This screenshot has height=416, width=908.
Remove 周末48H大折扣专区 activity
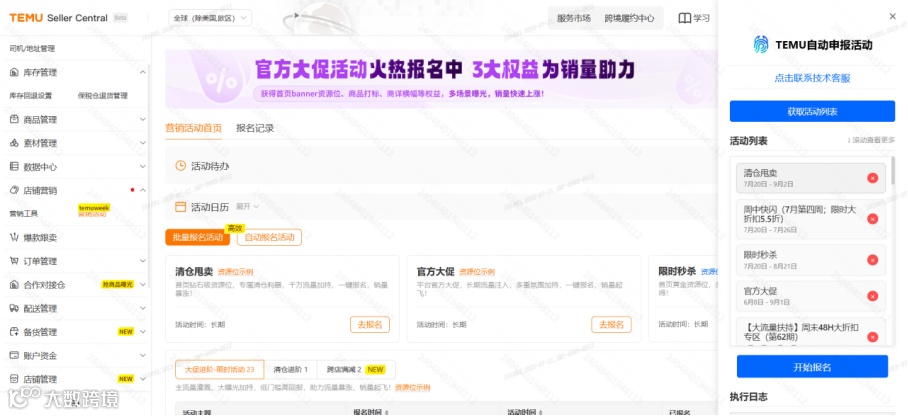[x=873, y=337]
